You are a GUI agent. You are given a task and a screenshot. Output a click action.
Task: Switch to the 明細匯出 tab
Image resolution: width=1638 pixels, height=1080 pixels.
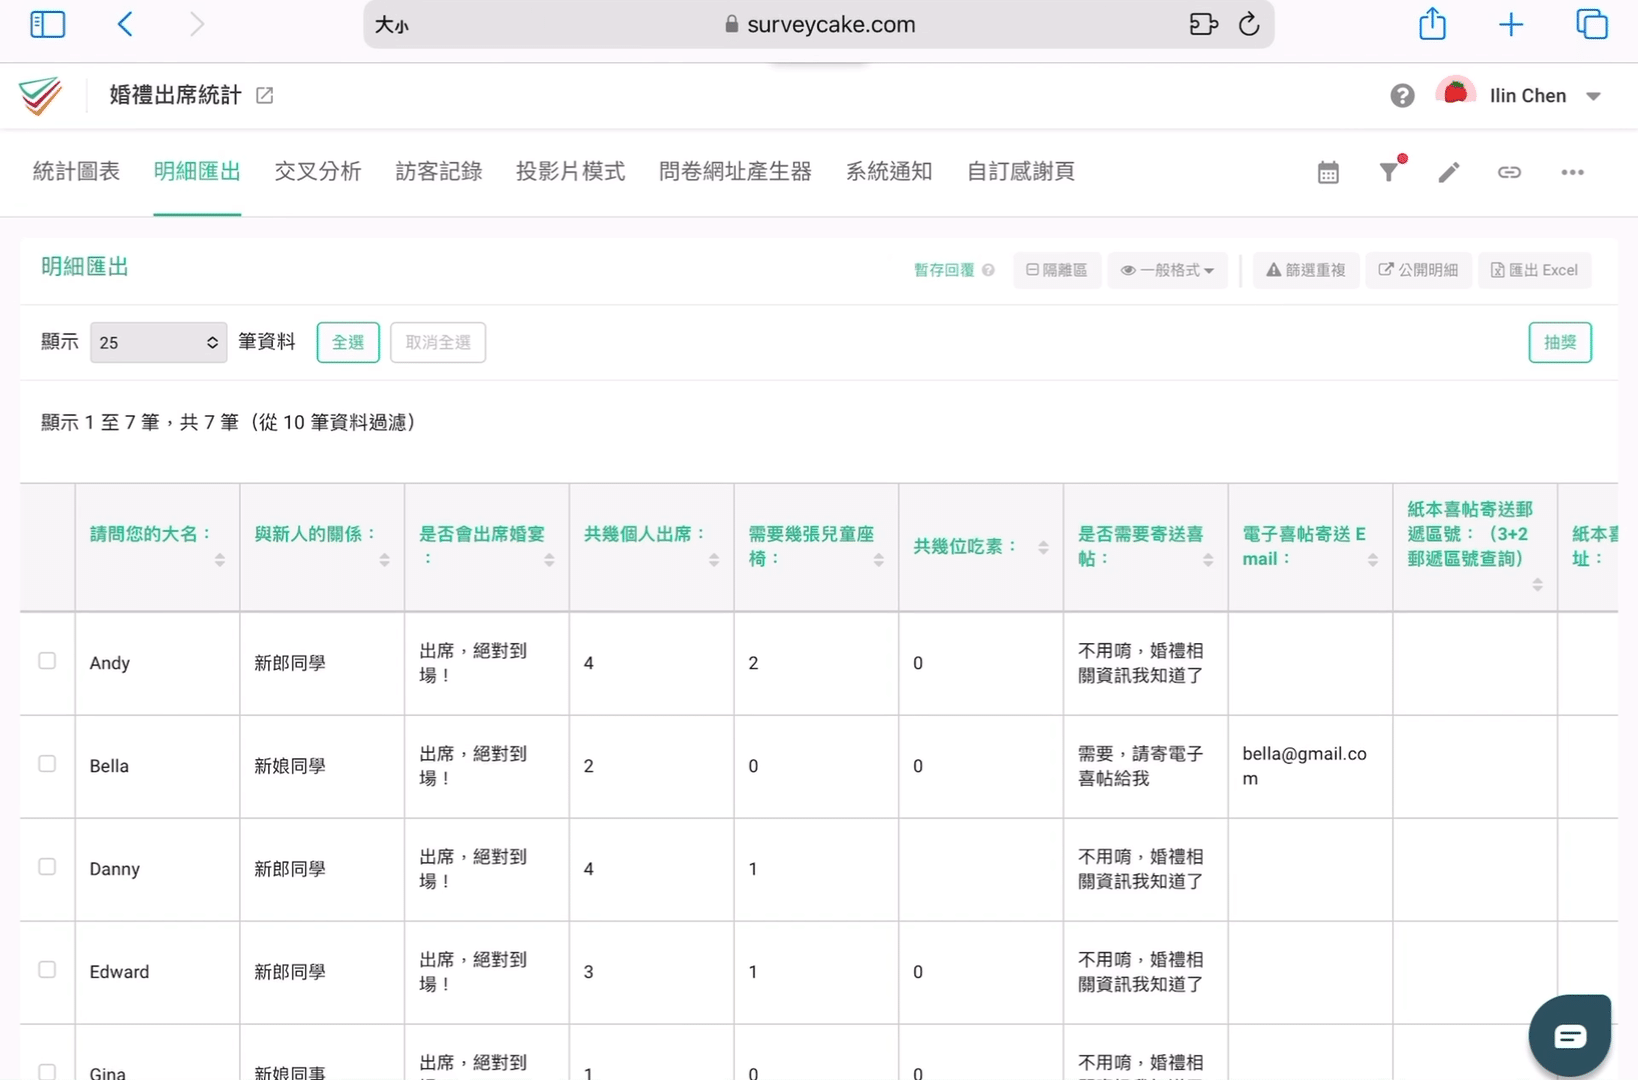(197, 171)
